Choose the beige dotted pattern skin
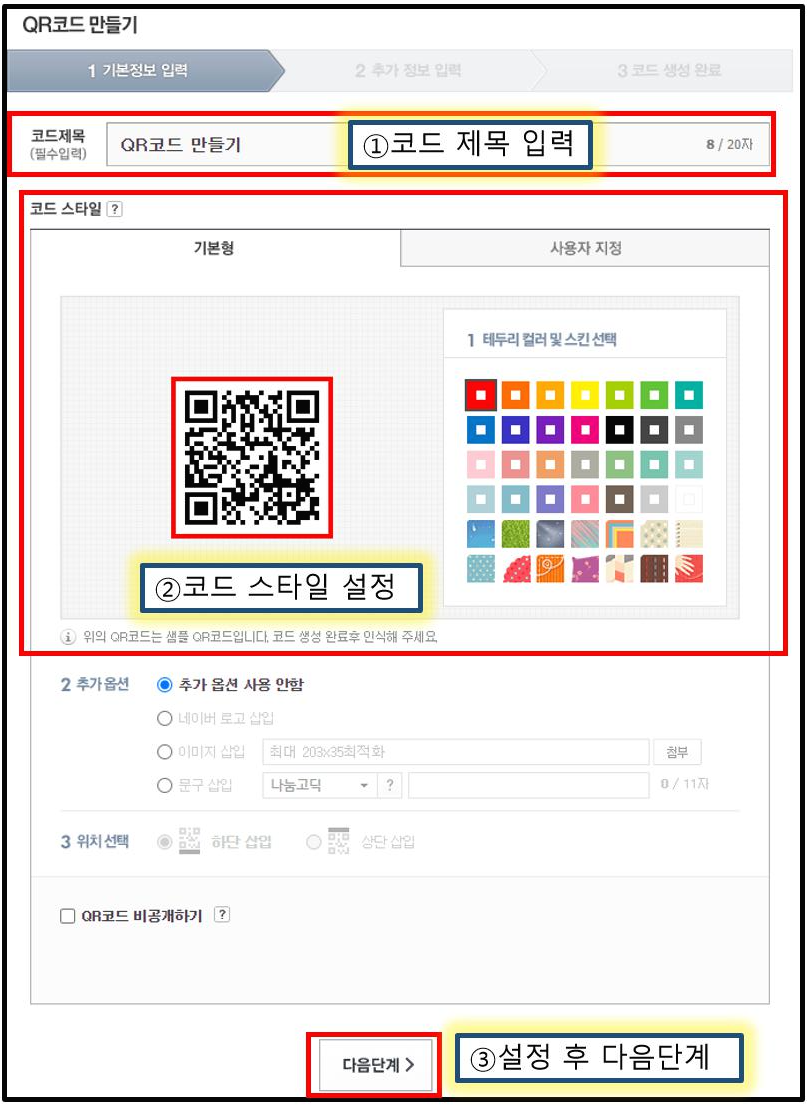This screenshot has height=1106, width=807. [x=654, y=534]
